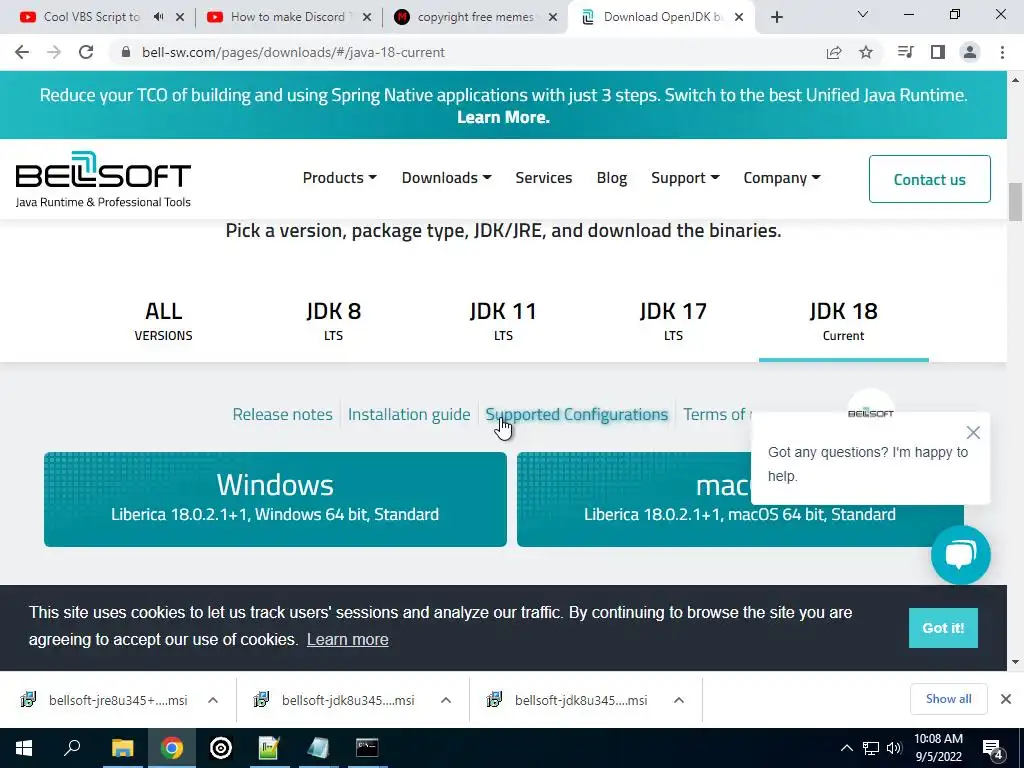This screenshot has height=768, width=1024.
Task: Click Chrome icon in taskbar
Action: 172,748
